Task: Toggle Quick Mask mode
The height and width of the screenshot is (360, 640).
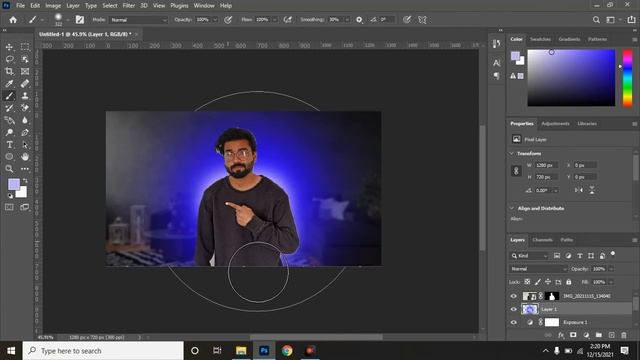Action: pyautogui.click(x=9, y=207)
